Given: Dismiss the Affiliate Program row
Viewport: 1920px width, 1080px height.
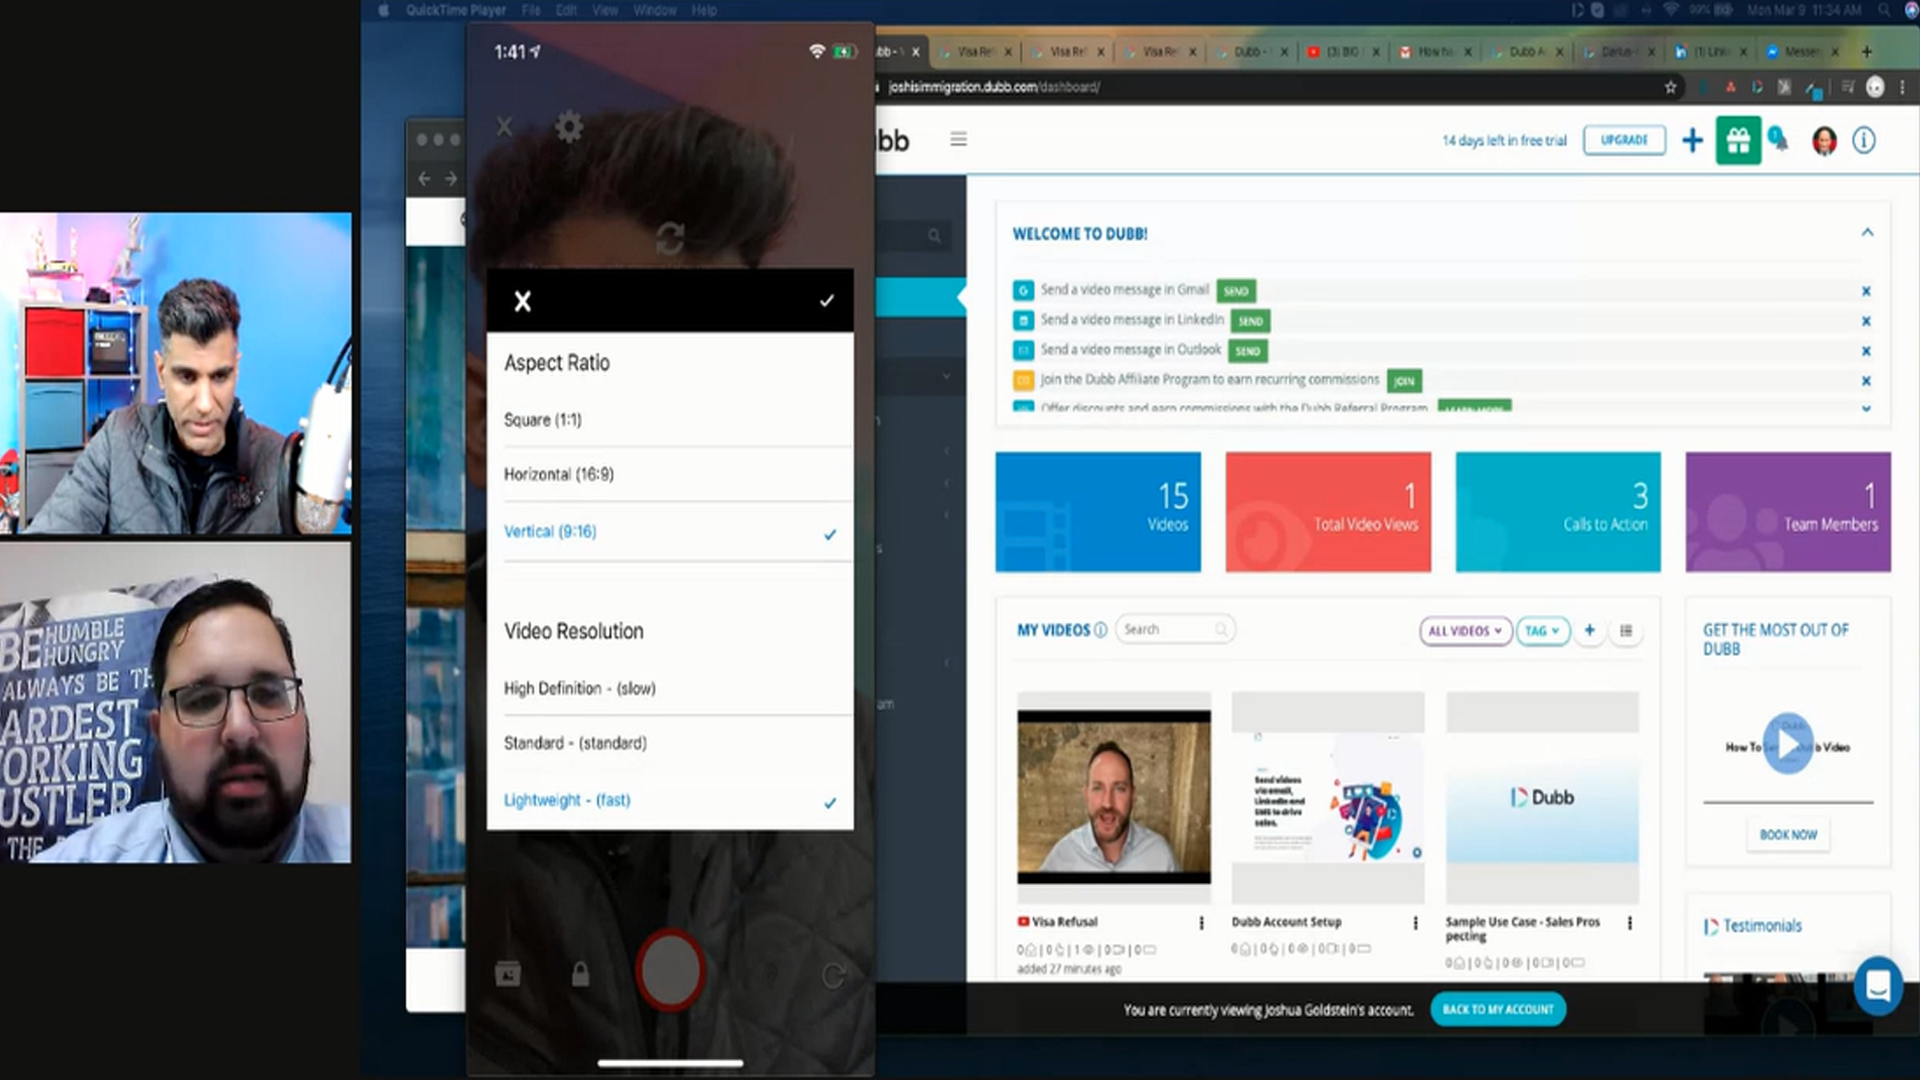Looking at the screenshot, I should pos(1866,381).
